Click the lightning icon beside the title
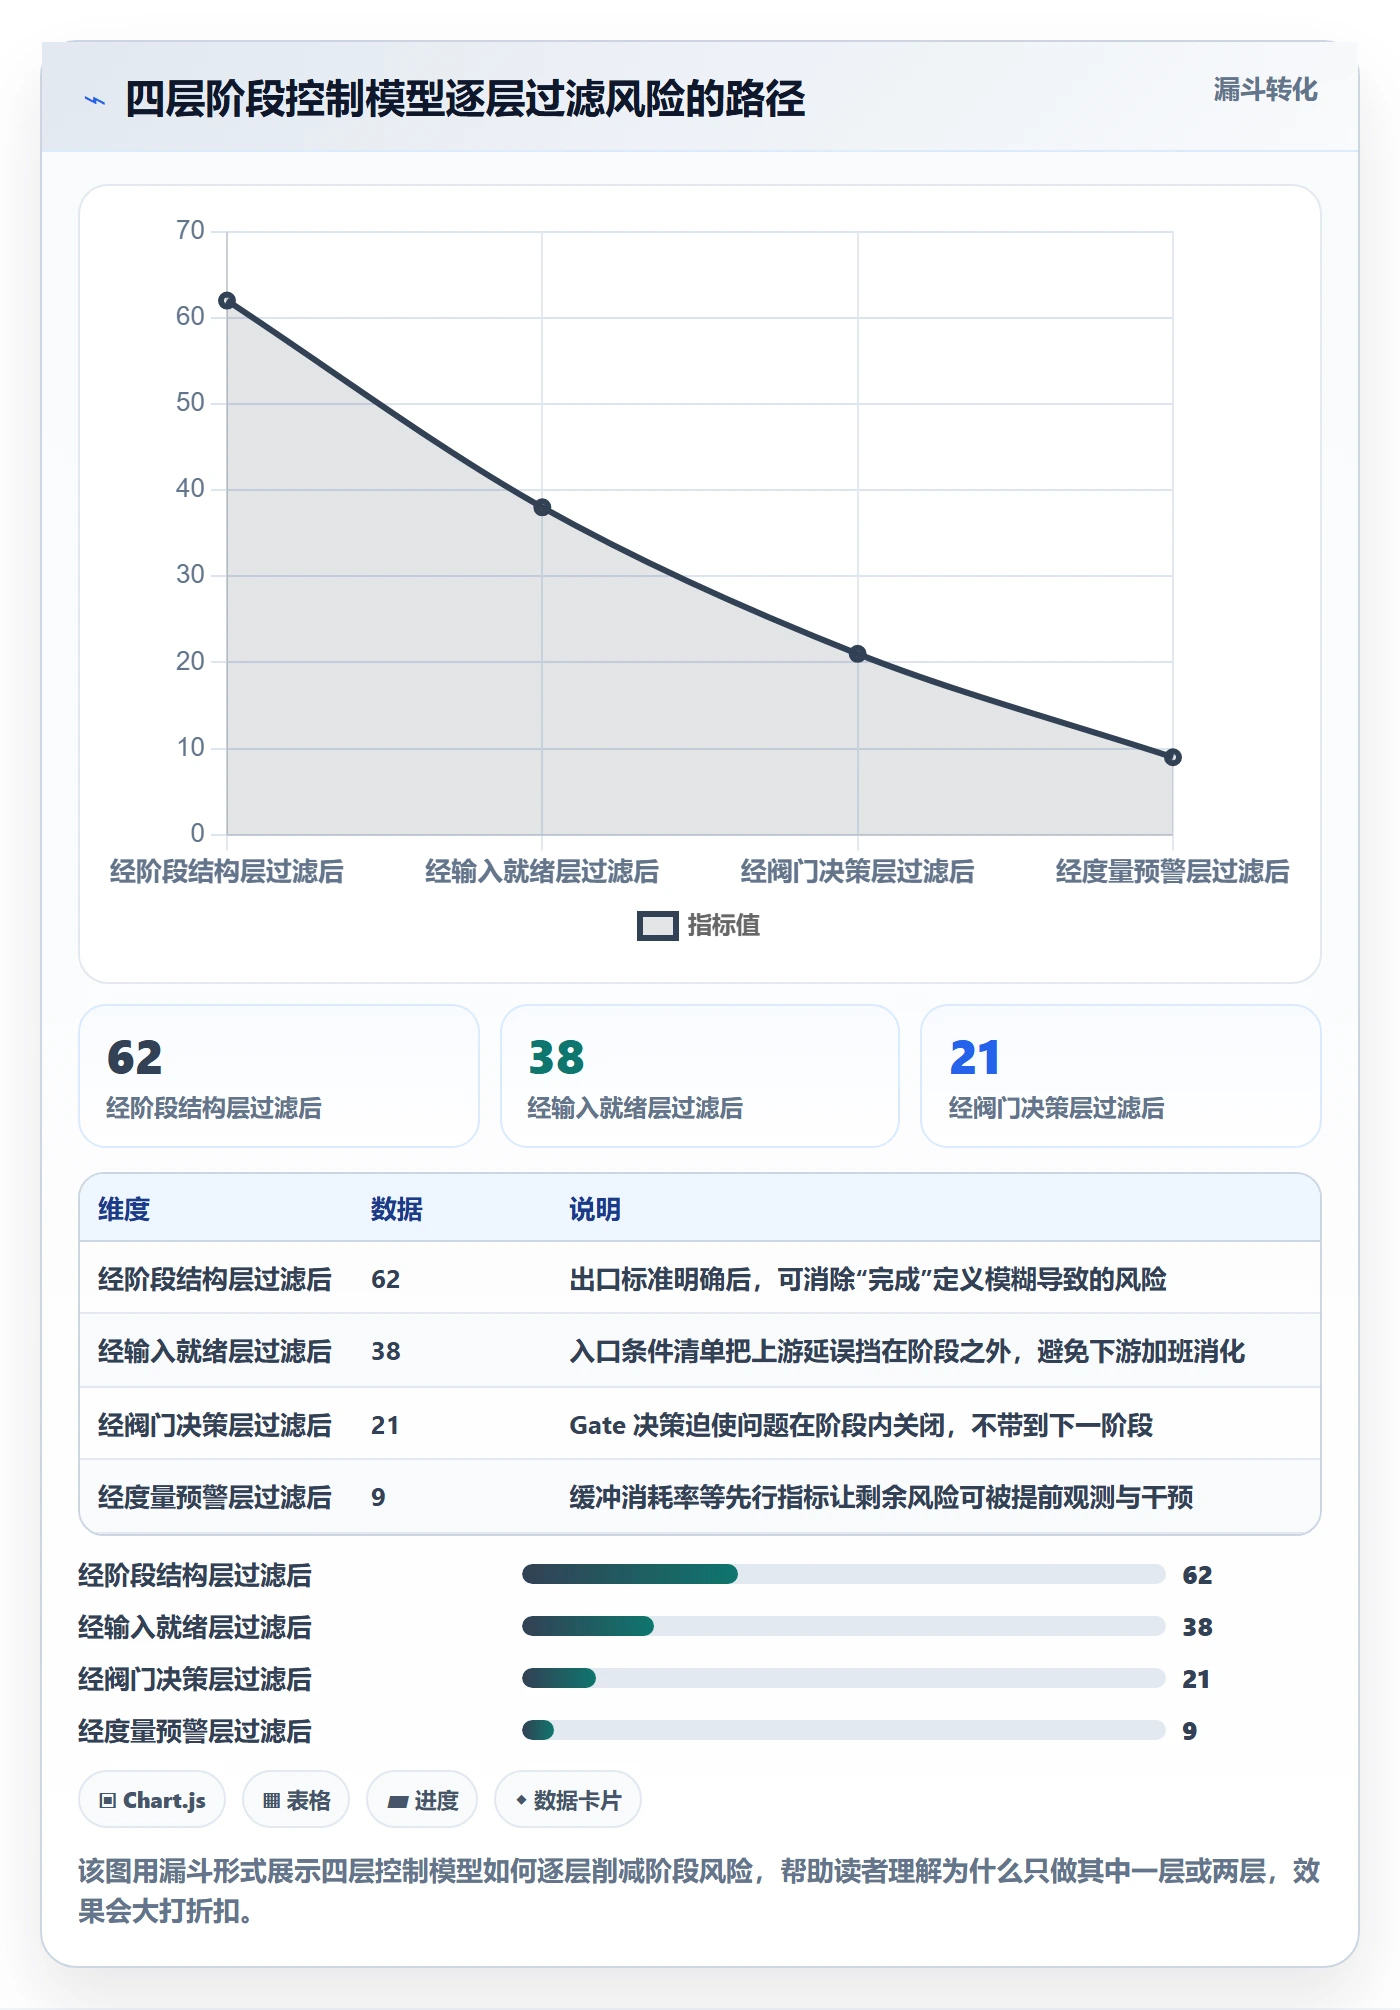Viewport: 1400px width, 2010px height. [x=95, y=100]
